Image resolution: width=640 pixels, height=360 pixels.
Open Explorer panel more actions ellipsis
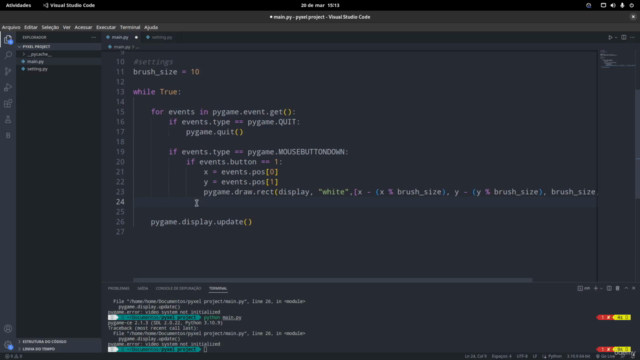[93, 37]
